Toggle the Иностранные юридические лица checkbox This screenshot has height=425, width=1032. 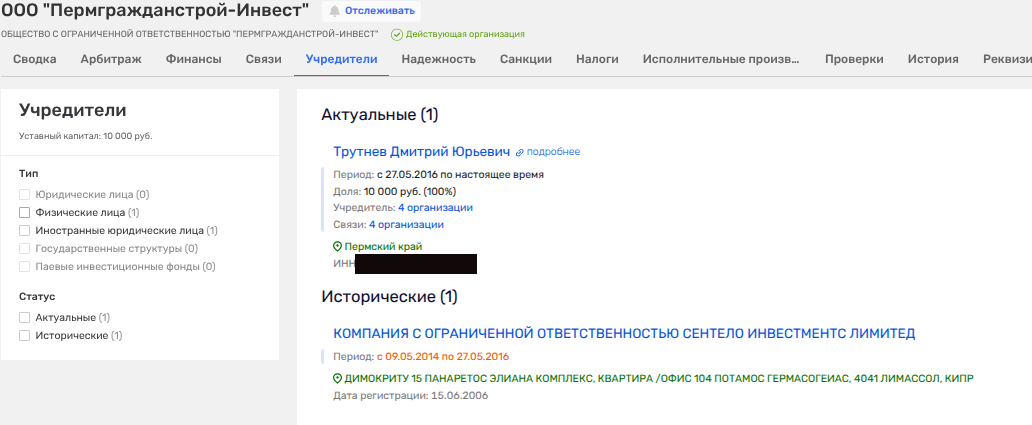point(25,230)
